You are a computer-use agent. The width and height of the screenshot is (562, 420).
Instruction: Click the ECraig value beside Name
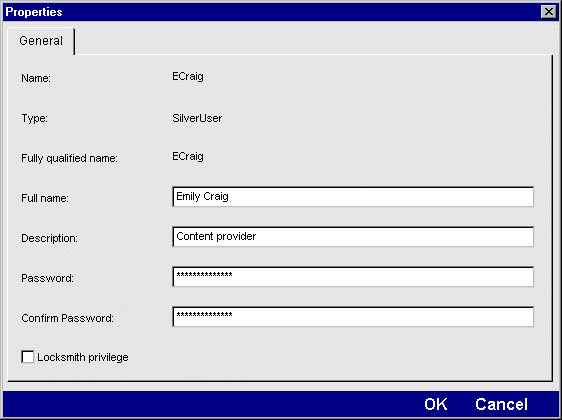[x=188, y=77]
